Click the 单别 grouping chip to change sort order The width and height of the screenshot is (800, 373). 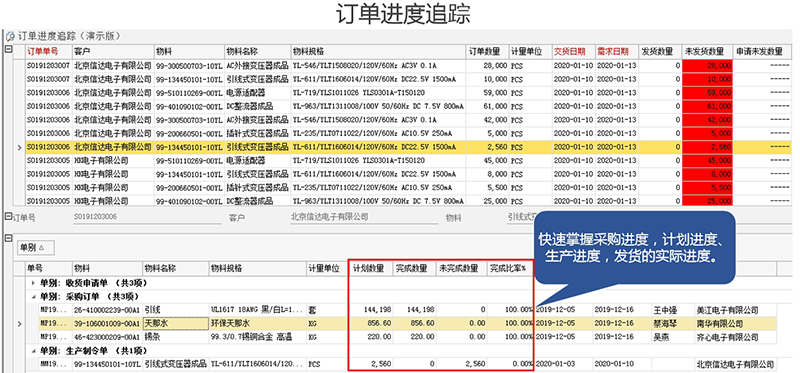(x=35, y=247)
